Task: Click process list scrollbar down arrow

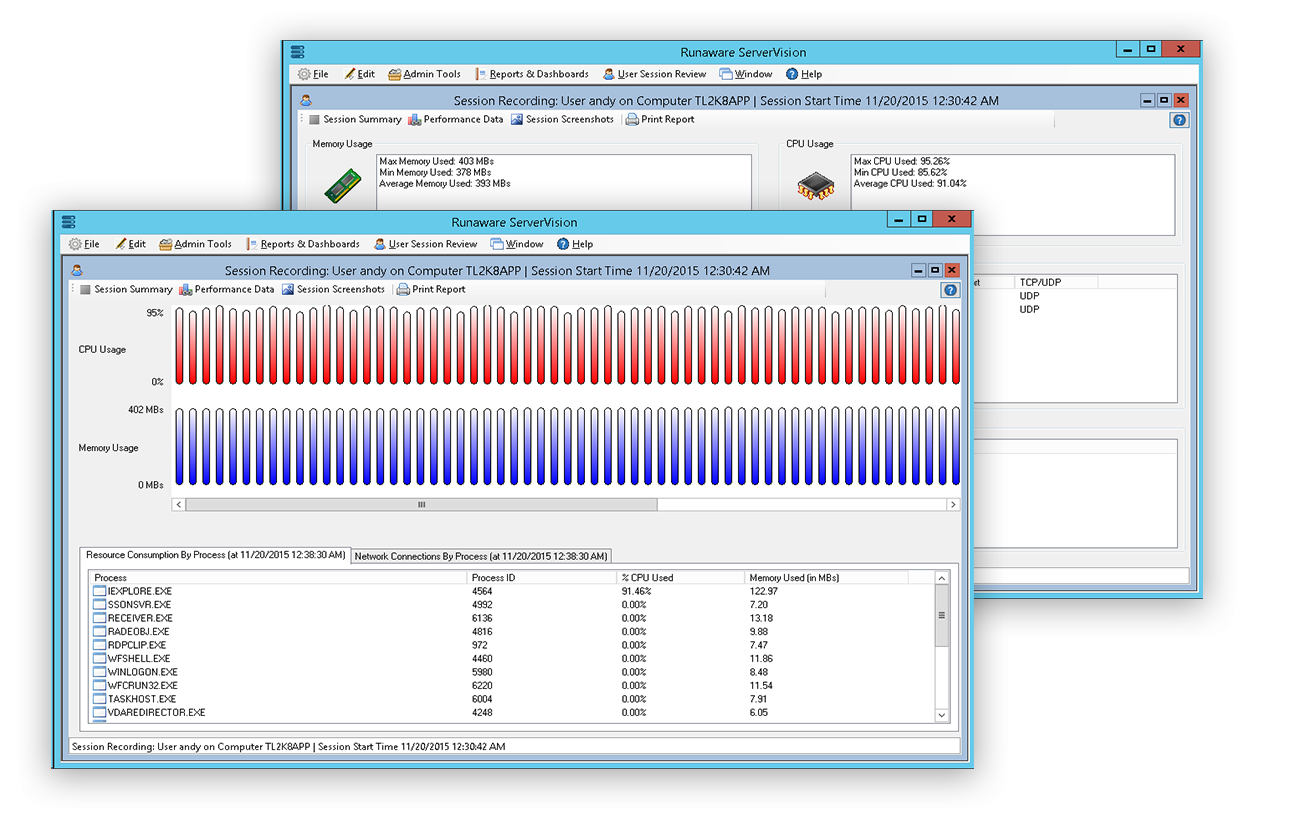Action: [941, 715]
